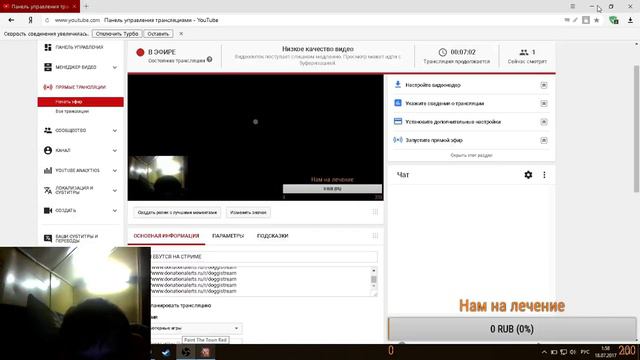Click Сейчас смотрят viewer count
This screenshot has height=360, width=640.
(527, 56)
